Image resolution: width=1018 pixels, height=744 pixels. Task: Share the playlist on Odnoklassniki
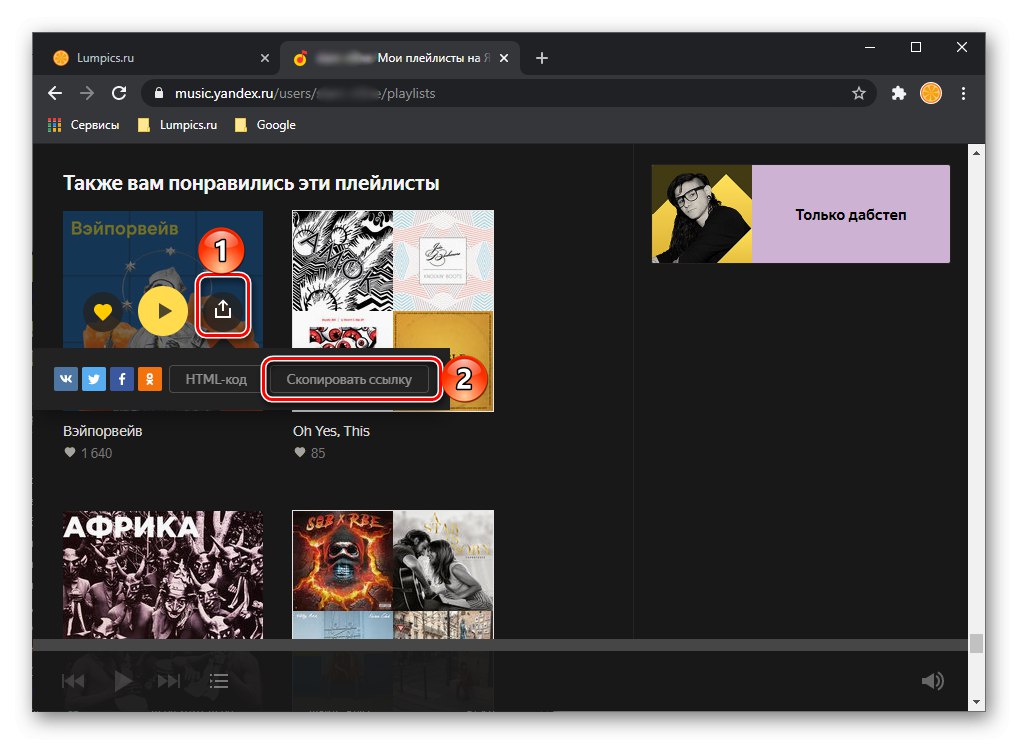[149, 379]
